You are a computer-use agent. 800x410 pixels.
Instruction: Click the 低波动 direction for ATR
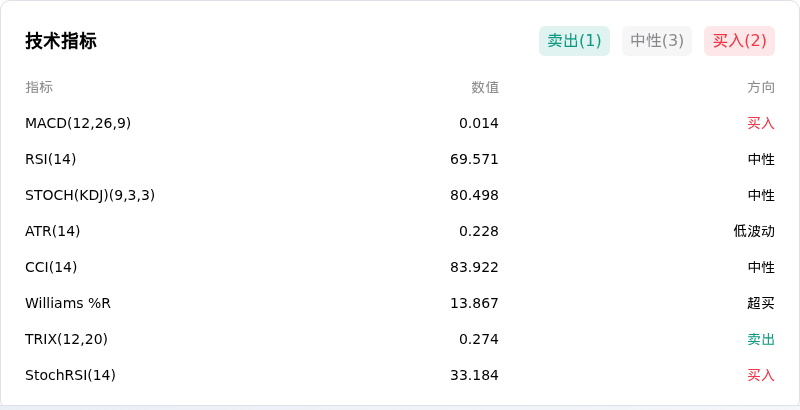754,231
